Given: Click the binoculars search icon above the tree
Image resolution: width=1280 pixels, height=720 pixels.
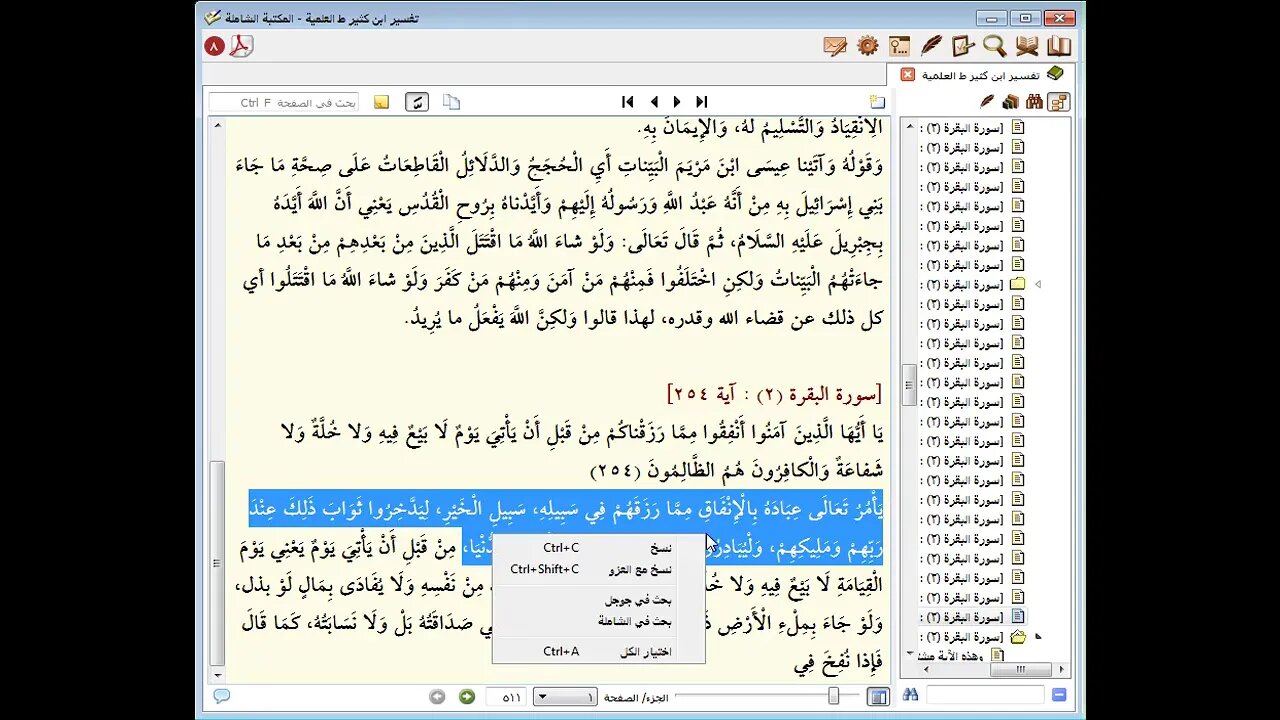Looking at the screenshot, I should 1034,101.
